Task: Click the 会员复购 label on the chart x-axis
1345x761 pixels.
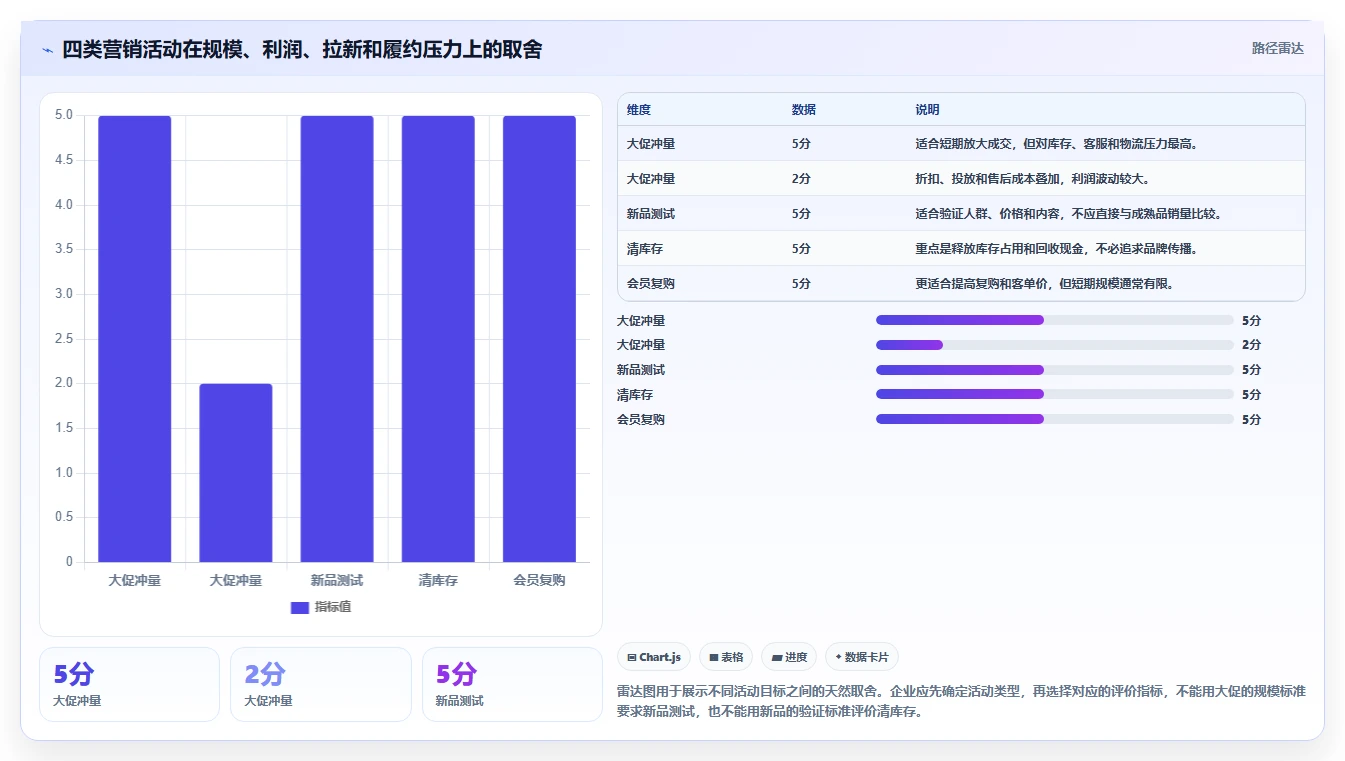Action: pos(539,580)
